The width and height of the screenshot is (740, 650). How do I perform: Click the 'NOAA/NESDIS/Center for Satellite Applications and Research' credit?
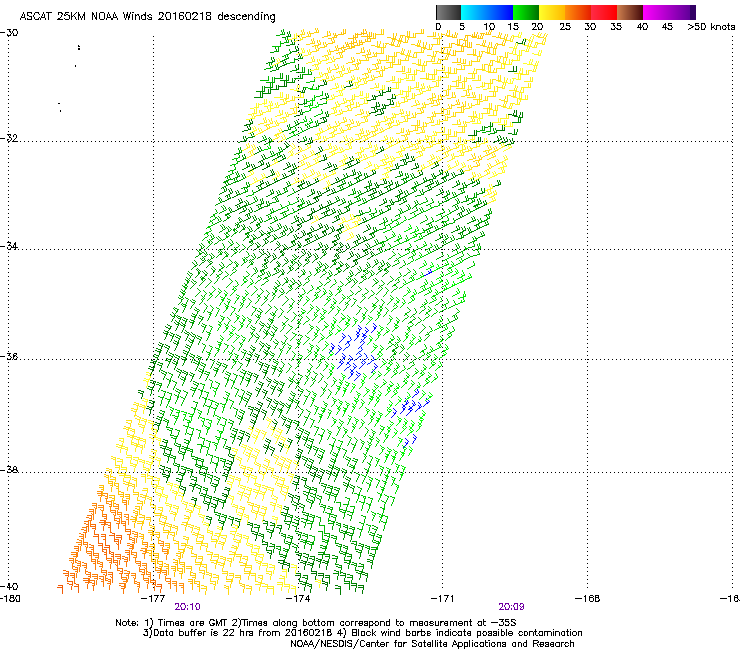click(x=432, y=644)
